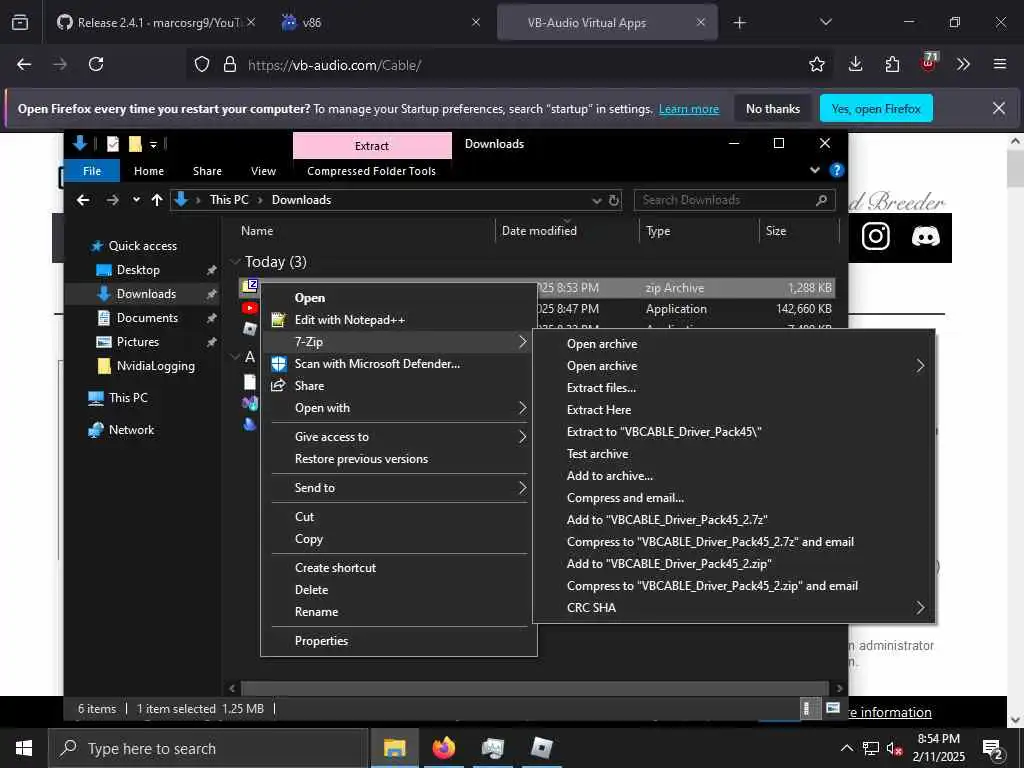
Task: Select Documents in the navigation pane
Action: [147, 318]
